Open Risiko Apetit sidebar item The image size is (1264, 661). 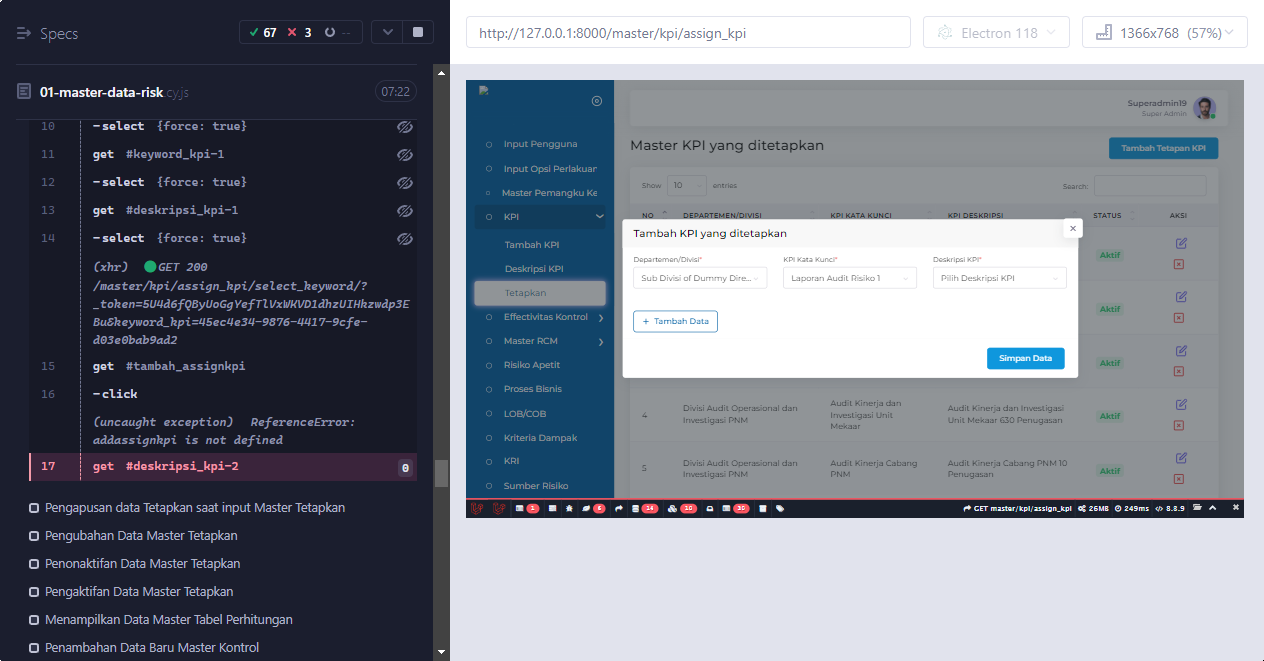coord(532,365)
